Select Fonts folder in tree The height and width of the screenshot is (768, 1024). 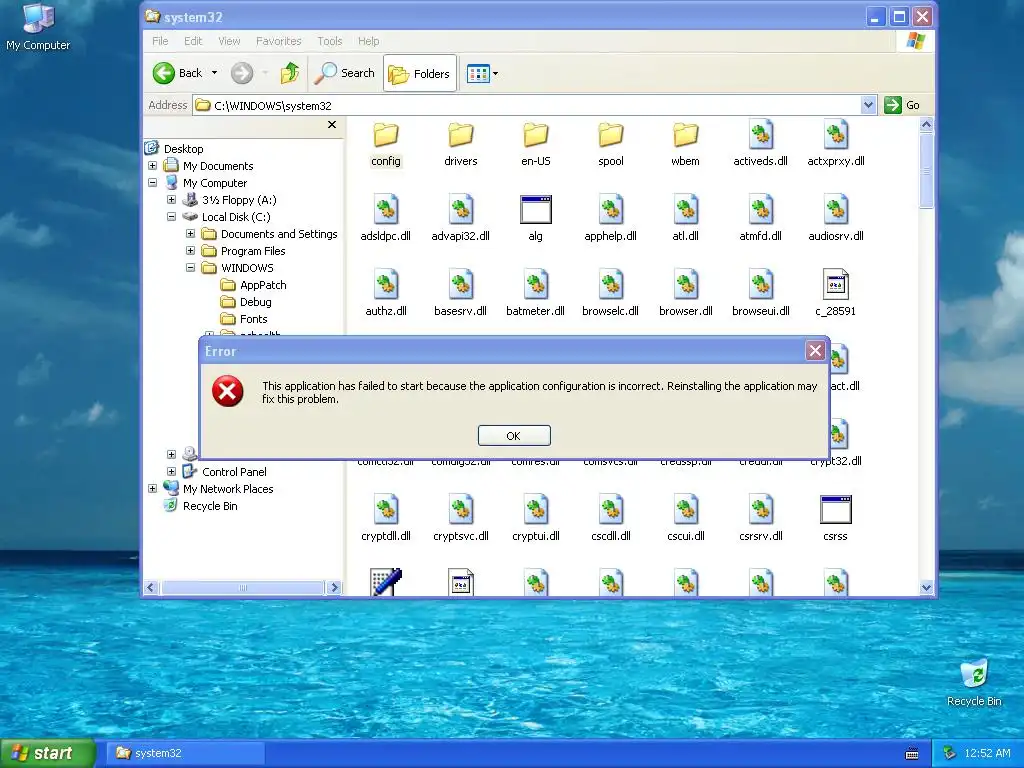click(x=244, y=319)
